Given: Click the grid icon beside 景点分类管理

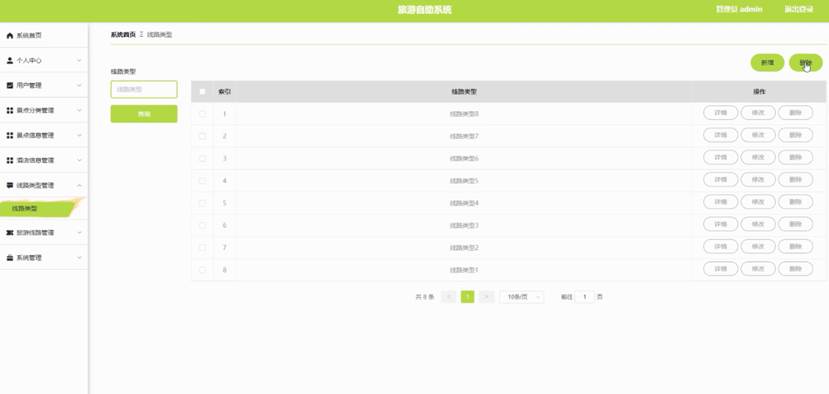Looking at the screenshot, I should [x=10, y=111].
